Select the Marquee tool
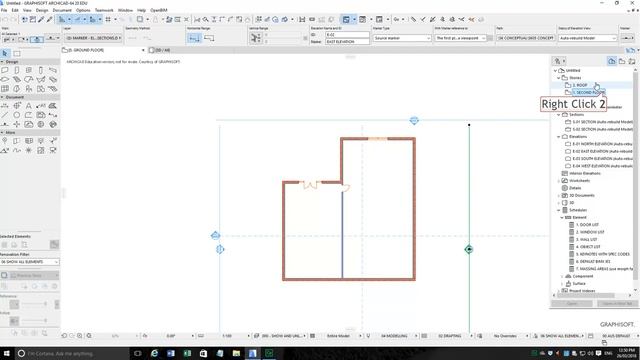 click(x=17, y=53)
